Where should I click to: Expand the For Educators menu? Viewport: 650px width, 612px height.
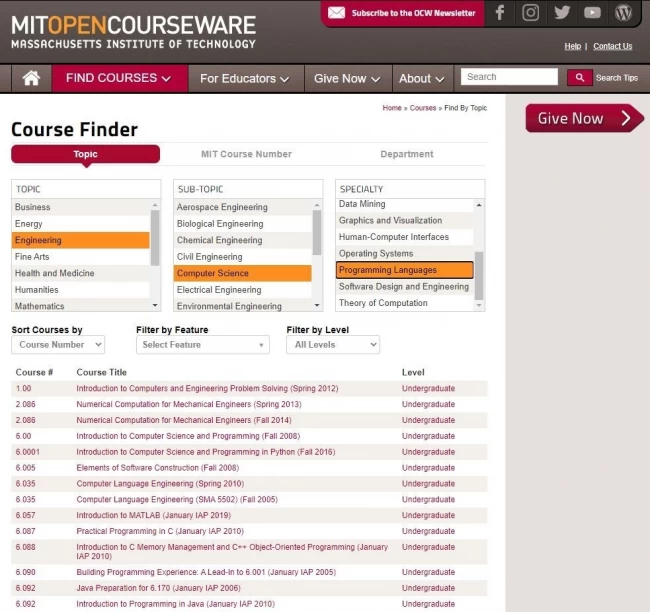coord(244,78)
